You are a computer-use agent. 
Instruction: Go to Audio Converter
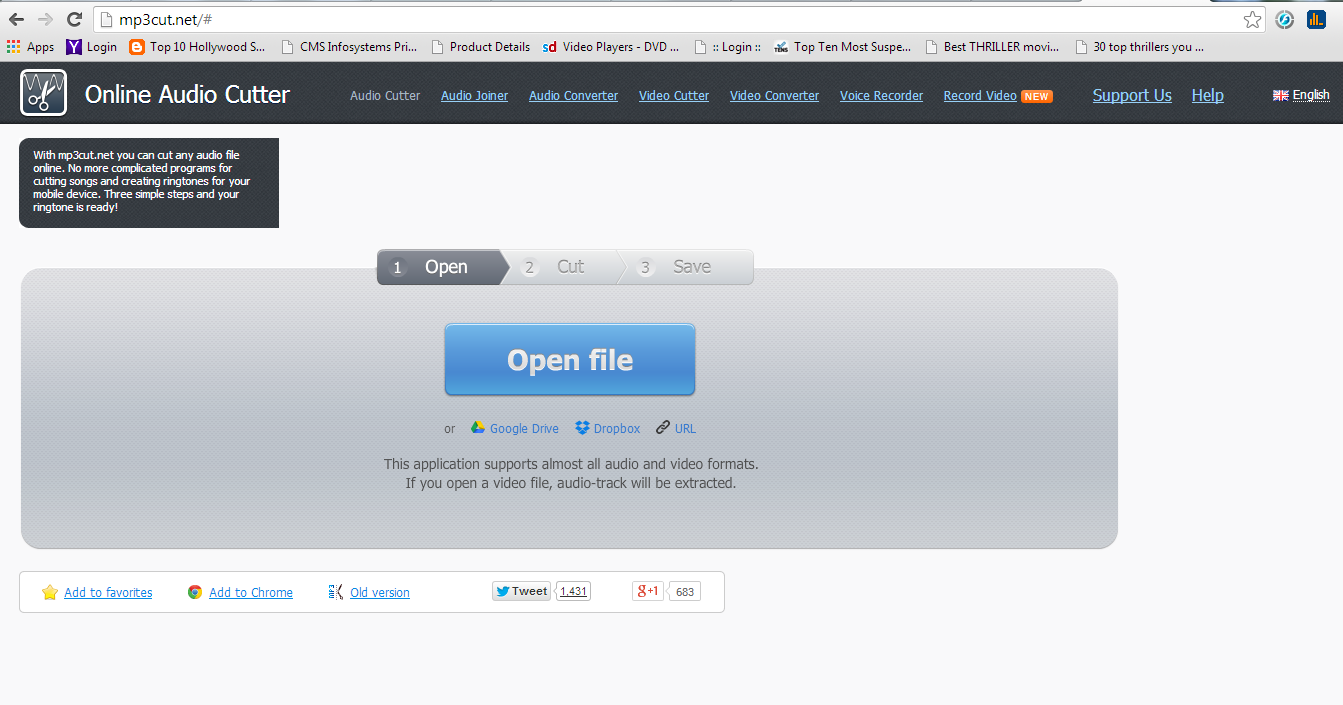click(x=573, y=96)
